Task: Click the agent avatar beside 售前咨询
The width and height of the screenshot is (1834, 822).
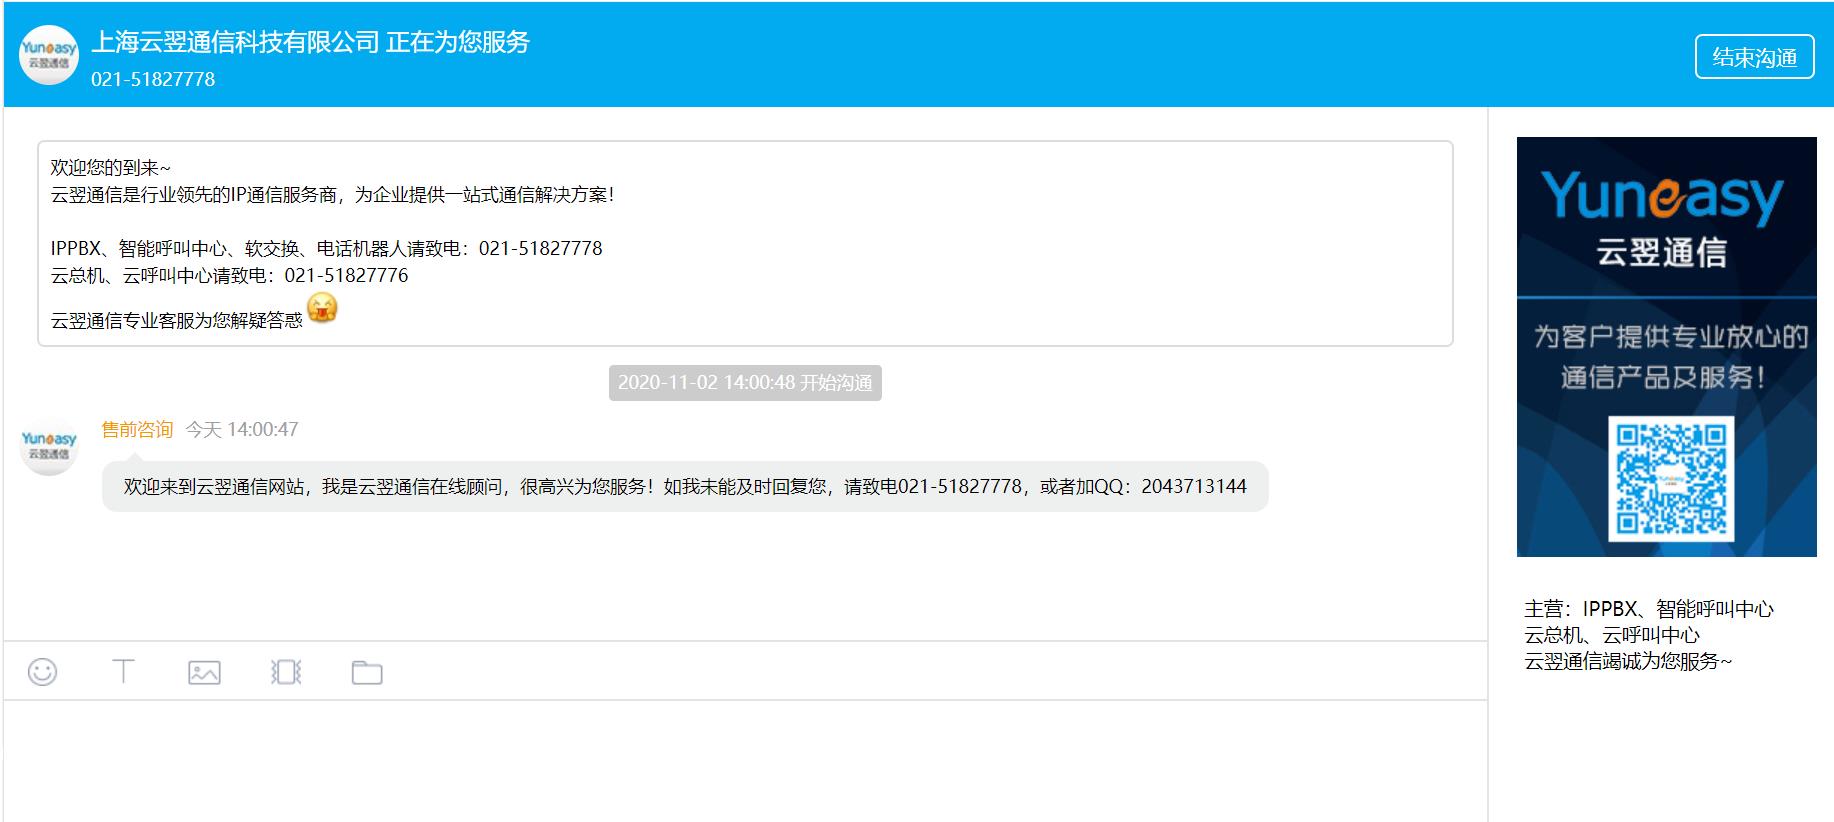Action: pyautogui.click(x=49, y=446)
